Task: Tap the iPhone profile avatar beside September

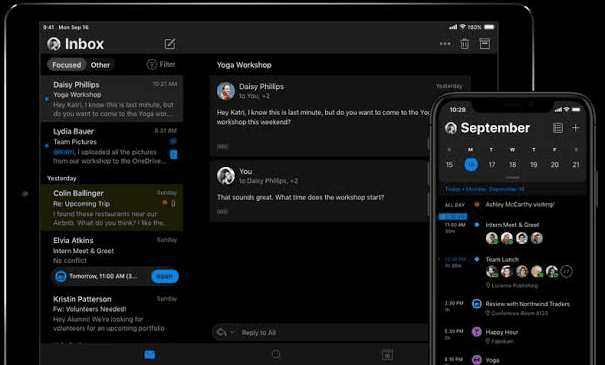Action: 451,128
